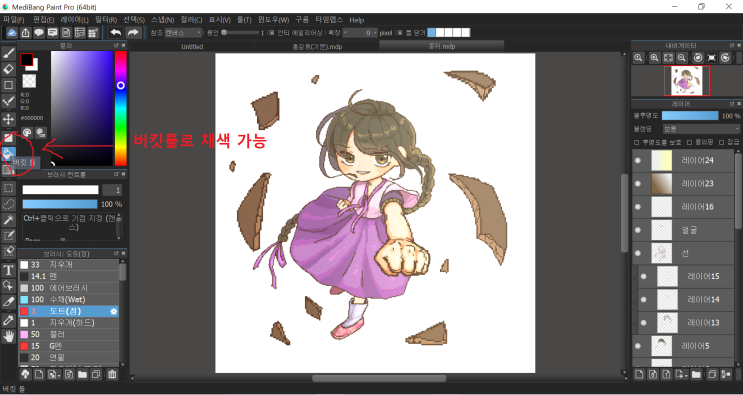The width and height of the screenshot is (743, 395).
Task: Click the Undo arrow in the toolbar
Action: pos(115,32)
